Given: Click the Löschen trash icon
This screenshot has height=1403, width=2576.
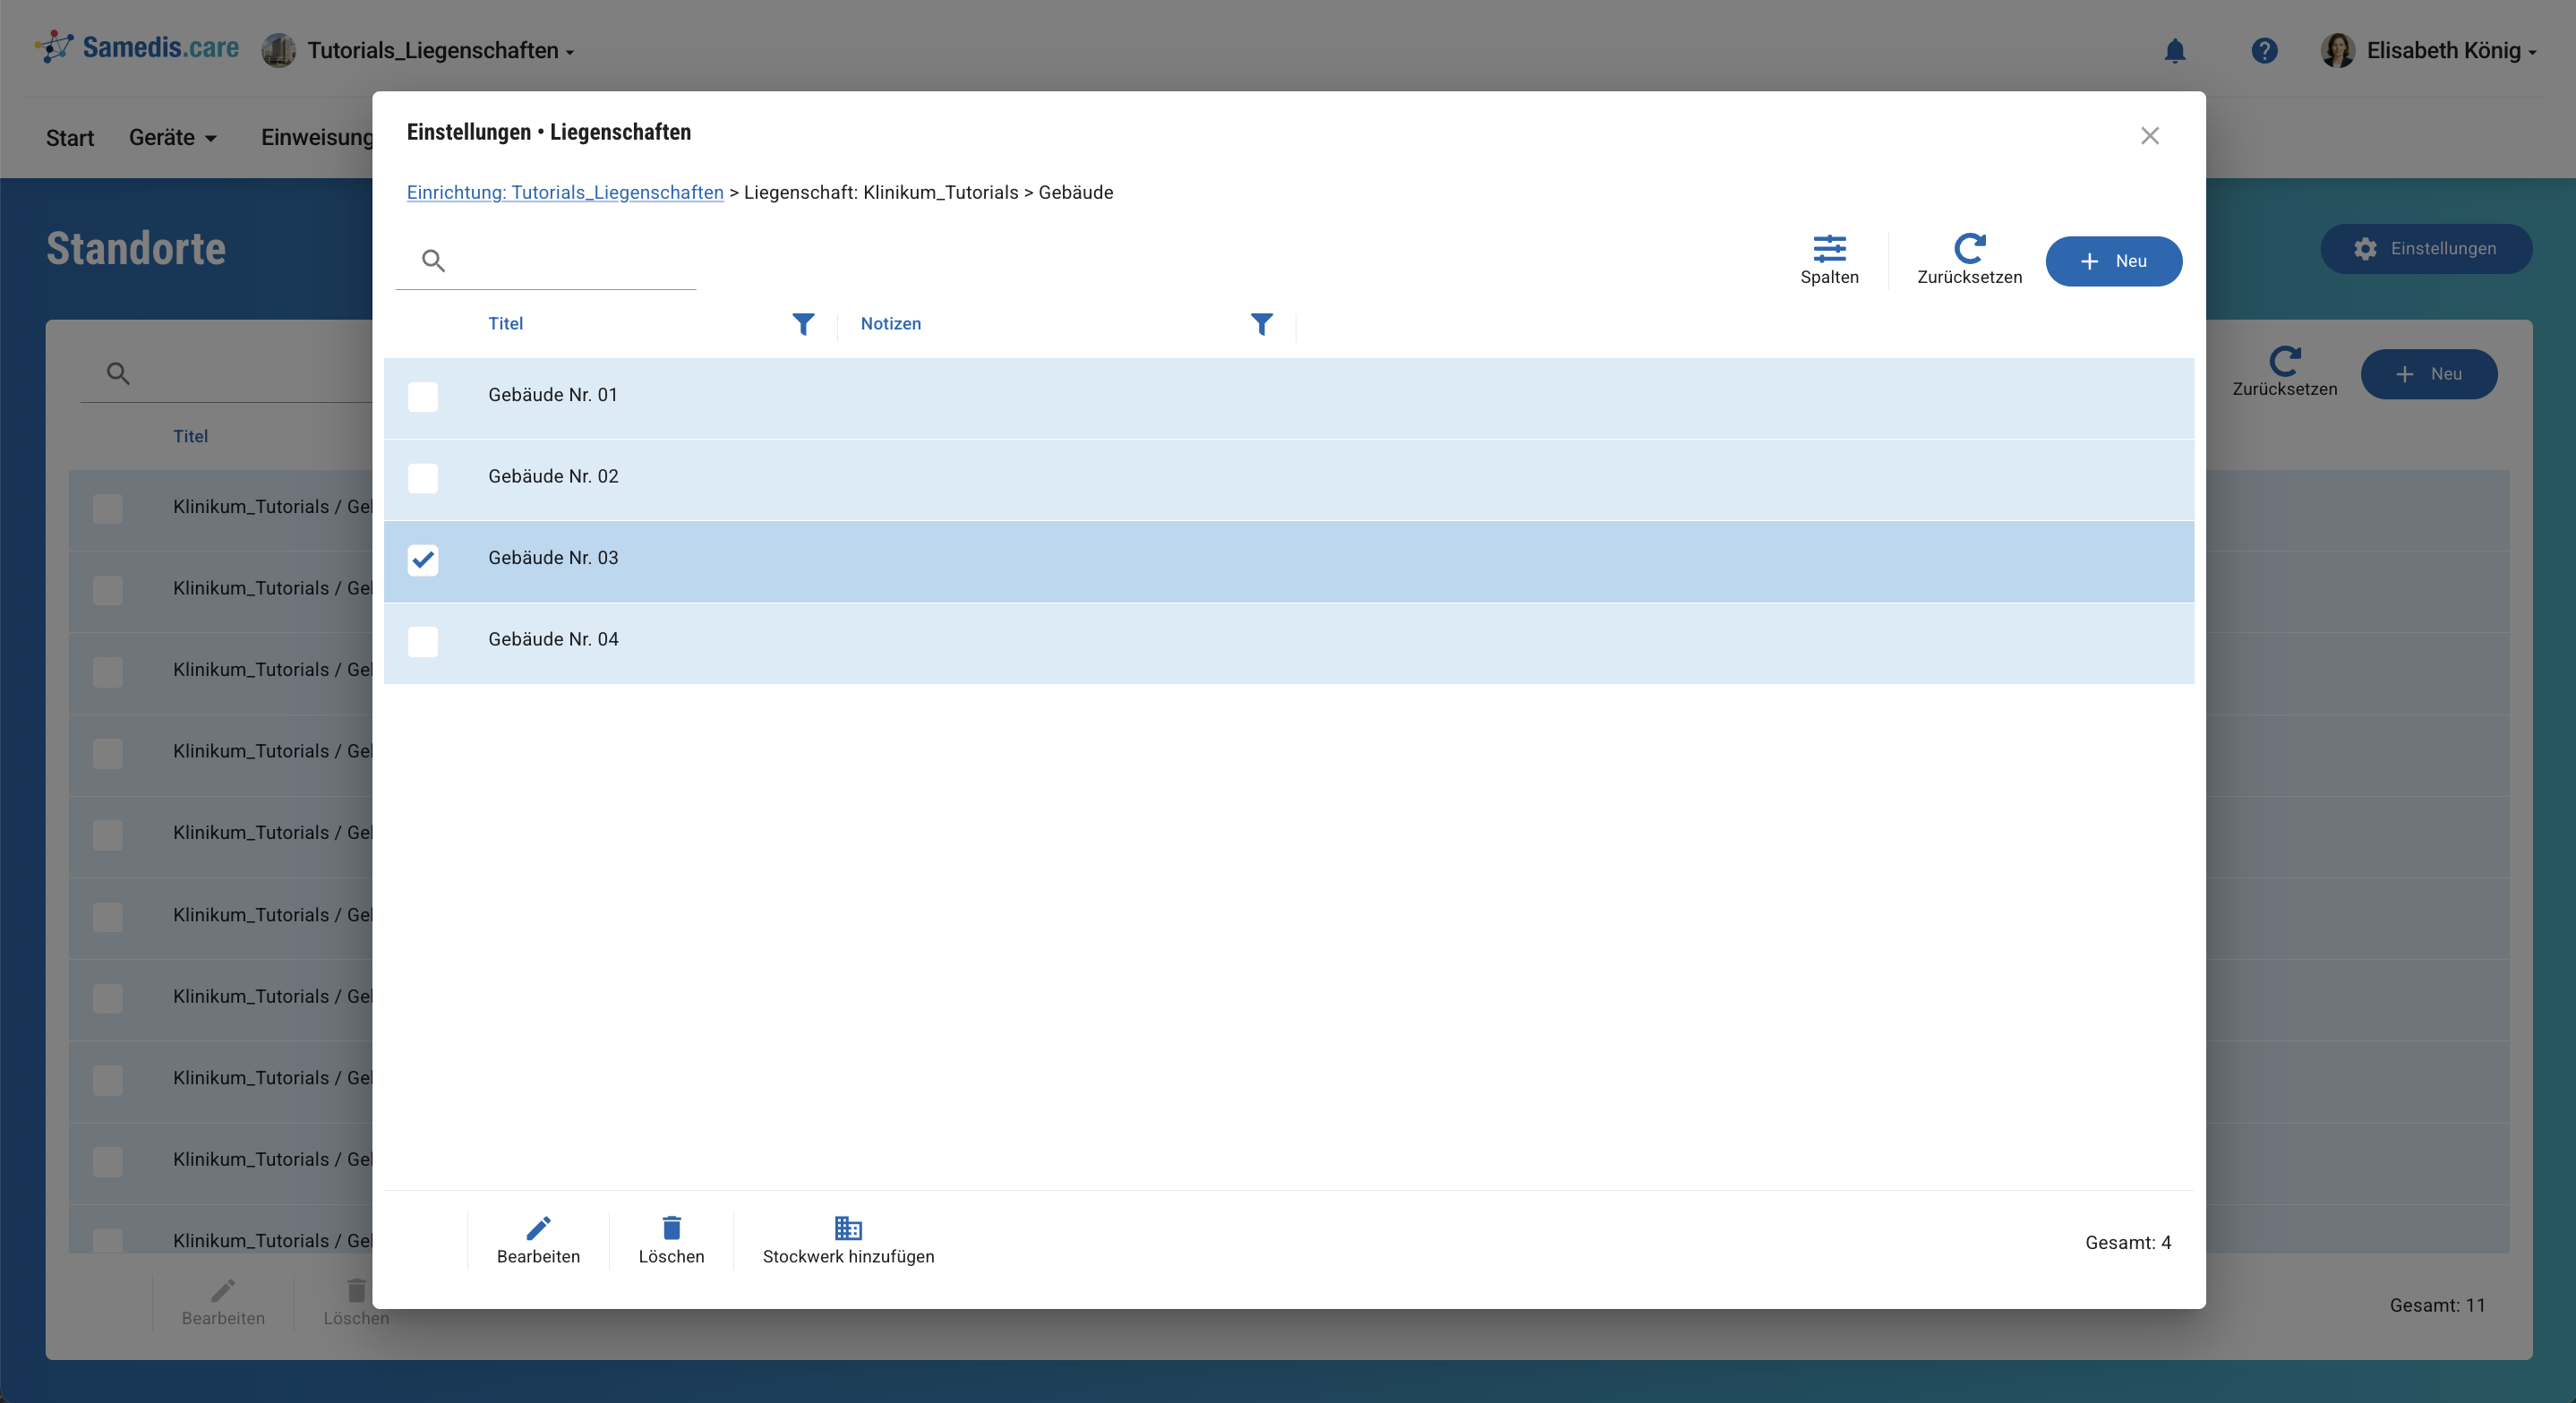Looking at the screenshot, I should (x=671, y=1228).
